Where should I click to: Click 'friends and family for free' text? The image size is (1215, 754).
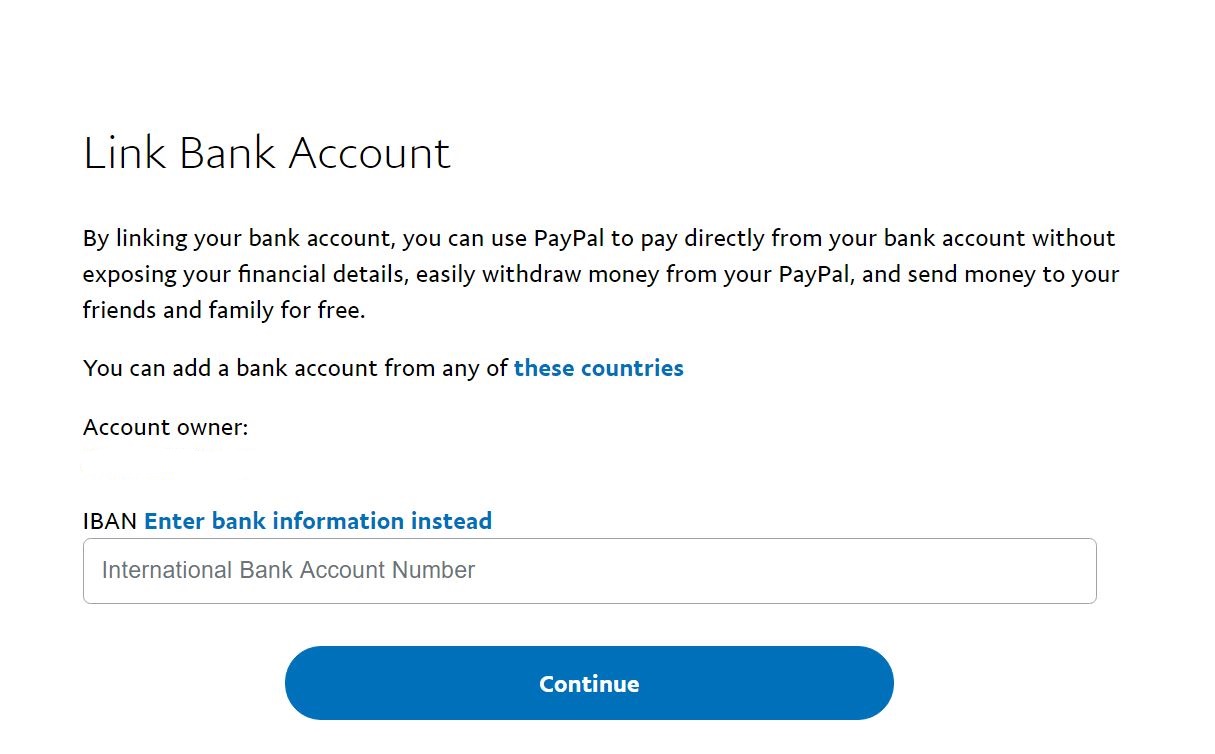click(222, 310)
